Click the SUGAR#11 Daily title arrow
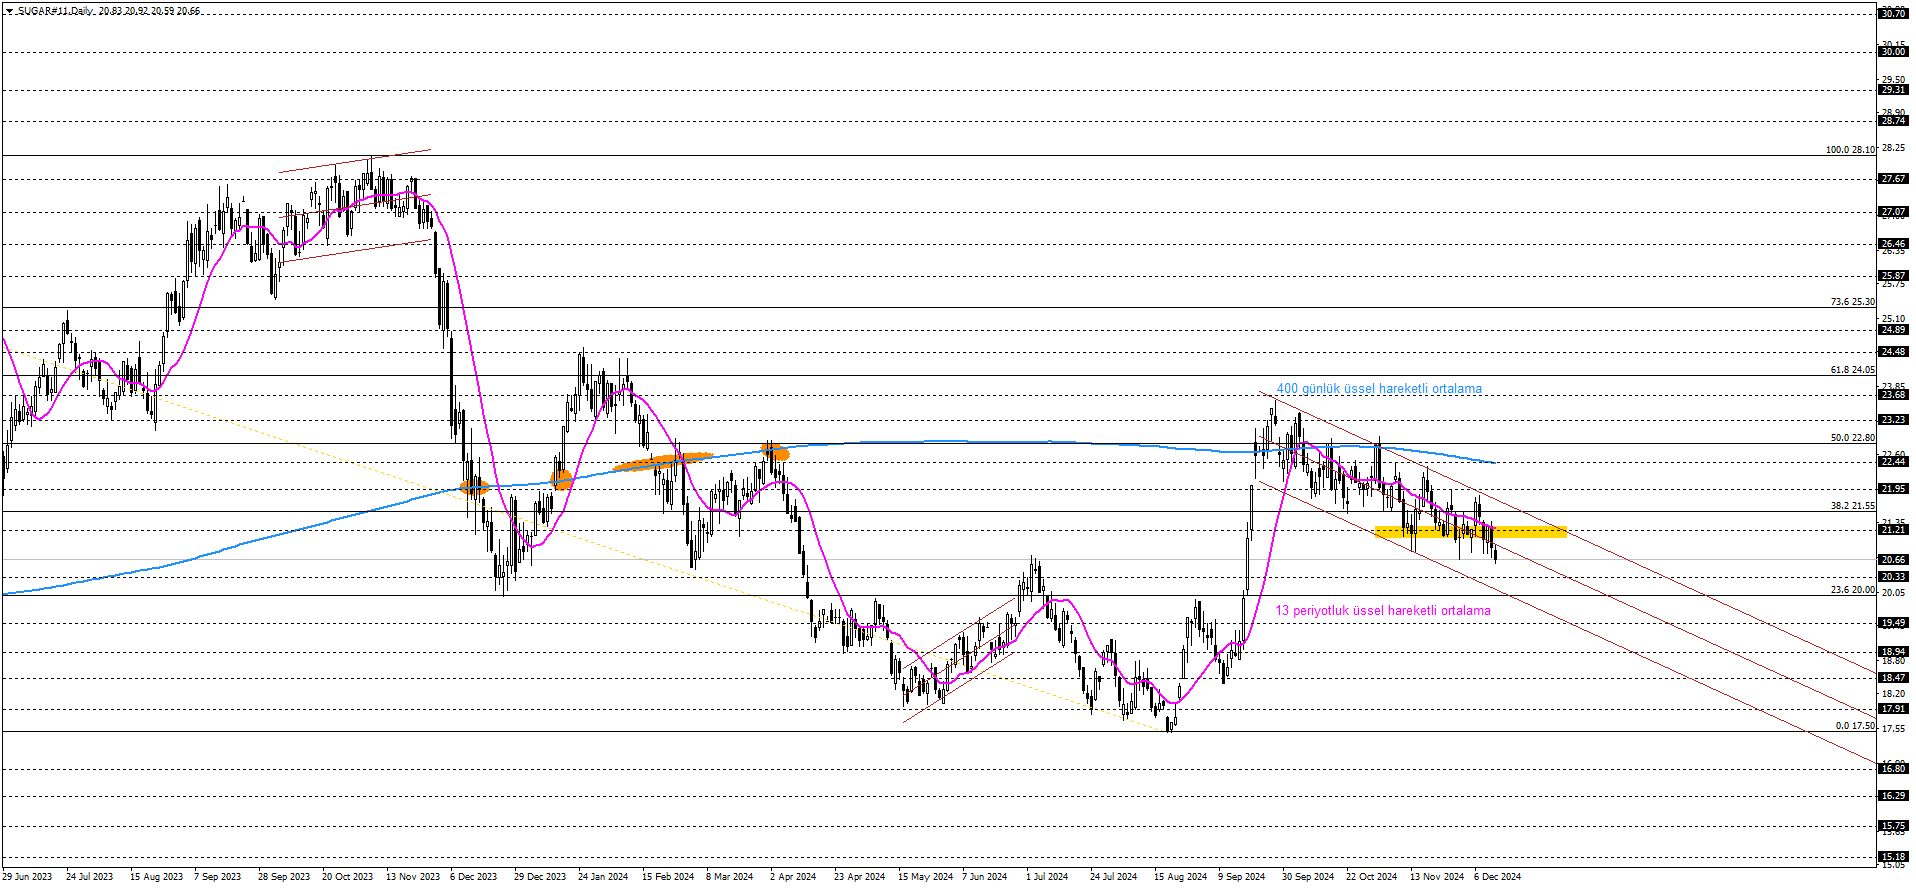This screenshot has height=888, width=1916. pyautogui.click(x=9, y=11)
